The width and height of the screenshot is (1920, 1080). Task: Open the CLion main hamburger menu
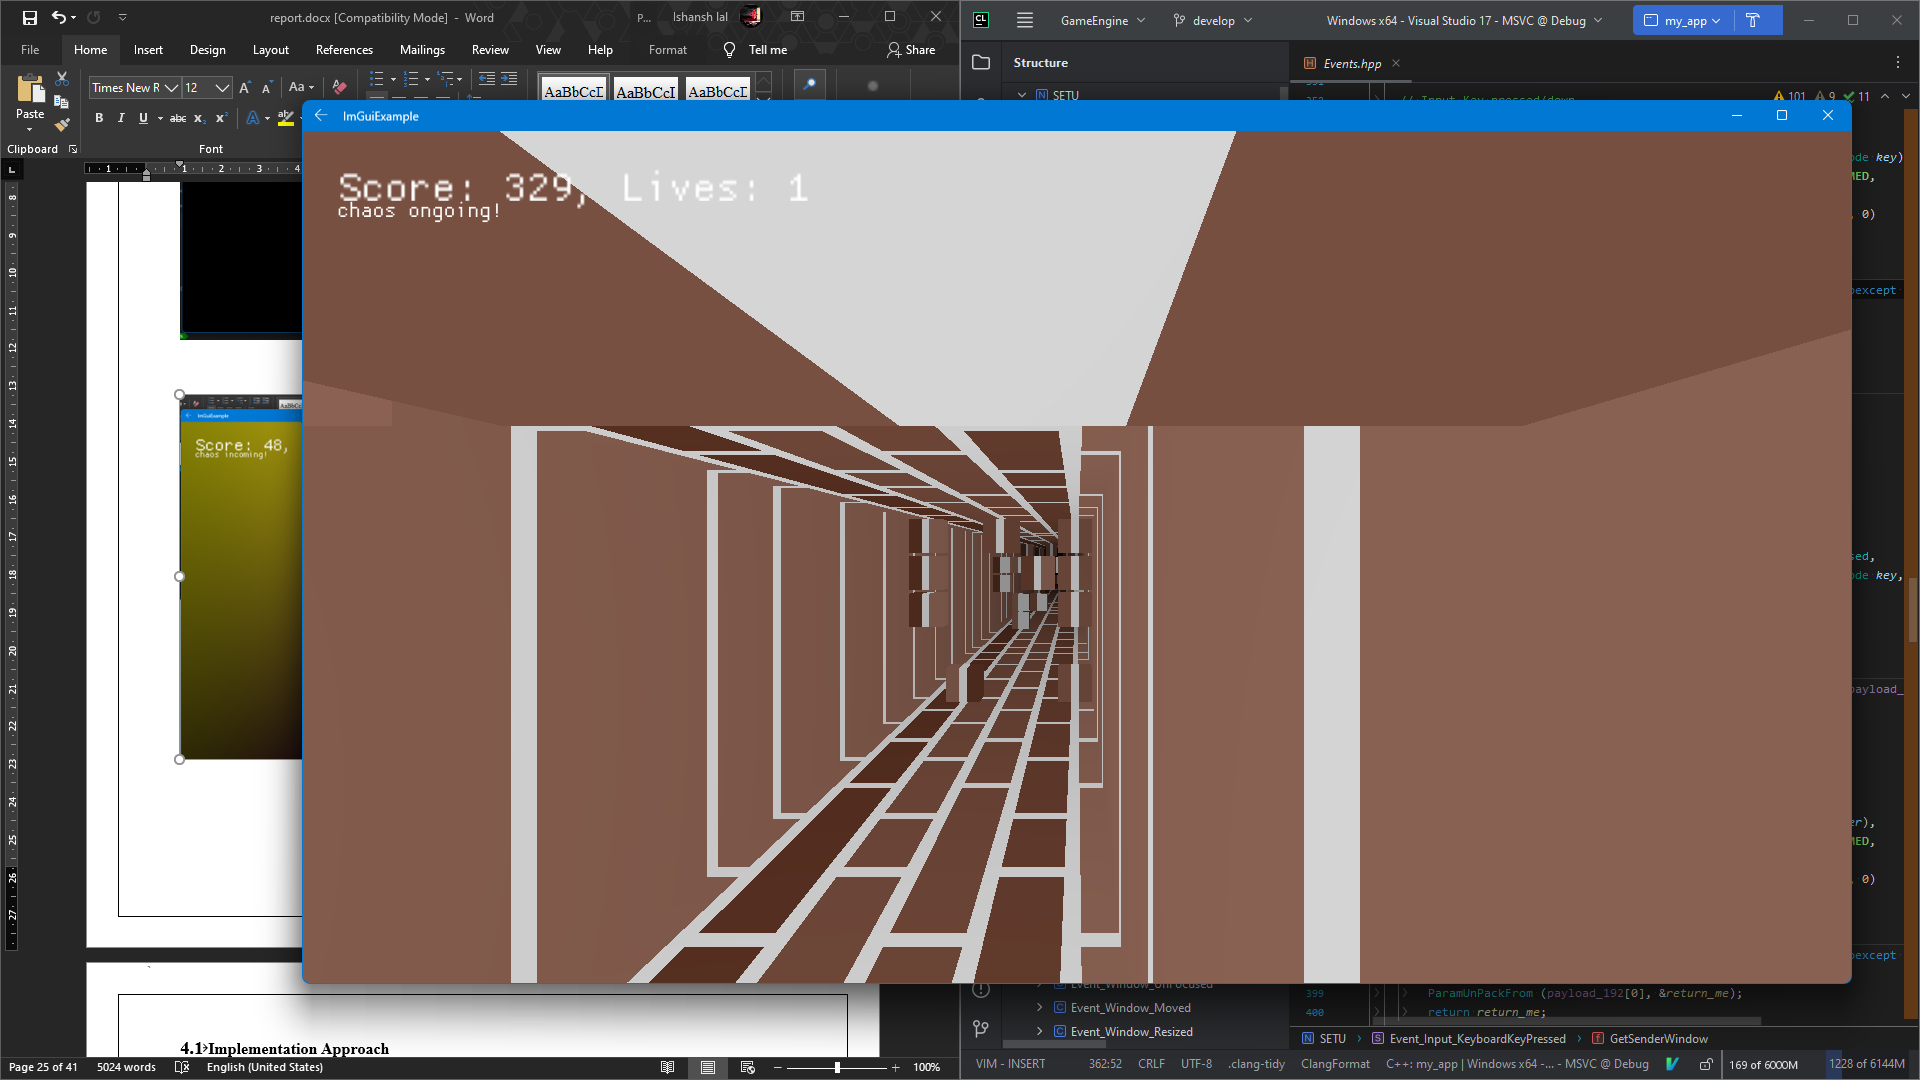[1025, 20]
